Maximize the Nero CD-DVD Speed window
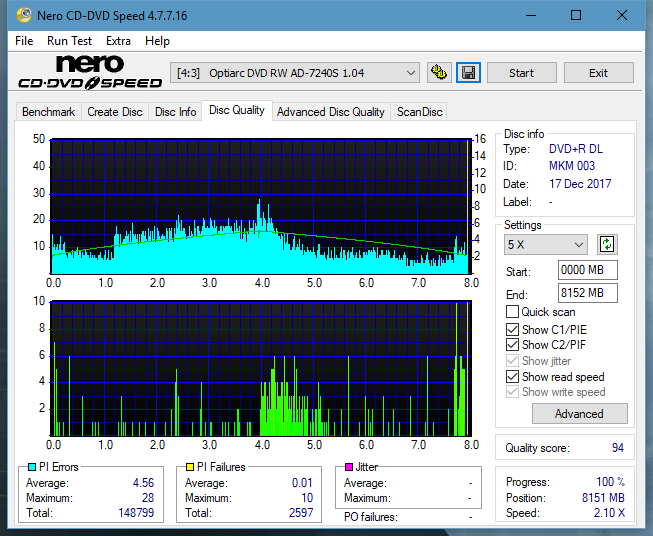Image resolution: width=653 pixels, height=536 pixels. coord(576,15)
